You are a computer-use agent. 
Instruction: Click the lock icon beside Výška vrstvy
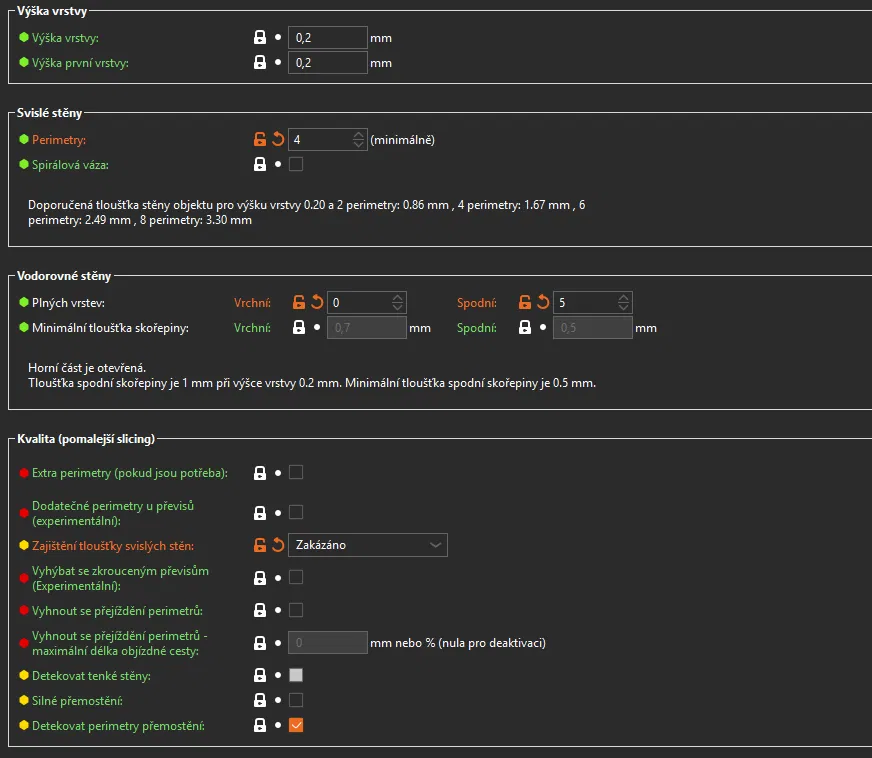point(260,38)
